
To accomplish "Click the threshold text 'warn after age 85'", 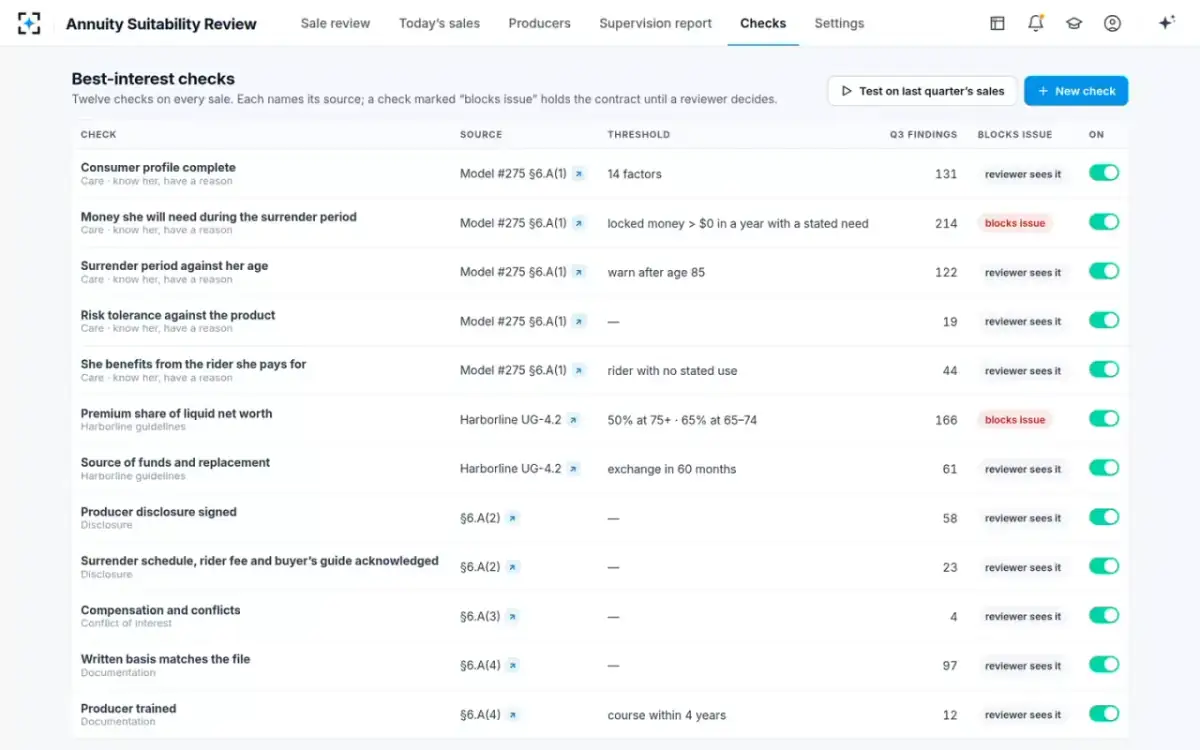I will (656, 272).
